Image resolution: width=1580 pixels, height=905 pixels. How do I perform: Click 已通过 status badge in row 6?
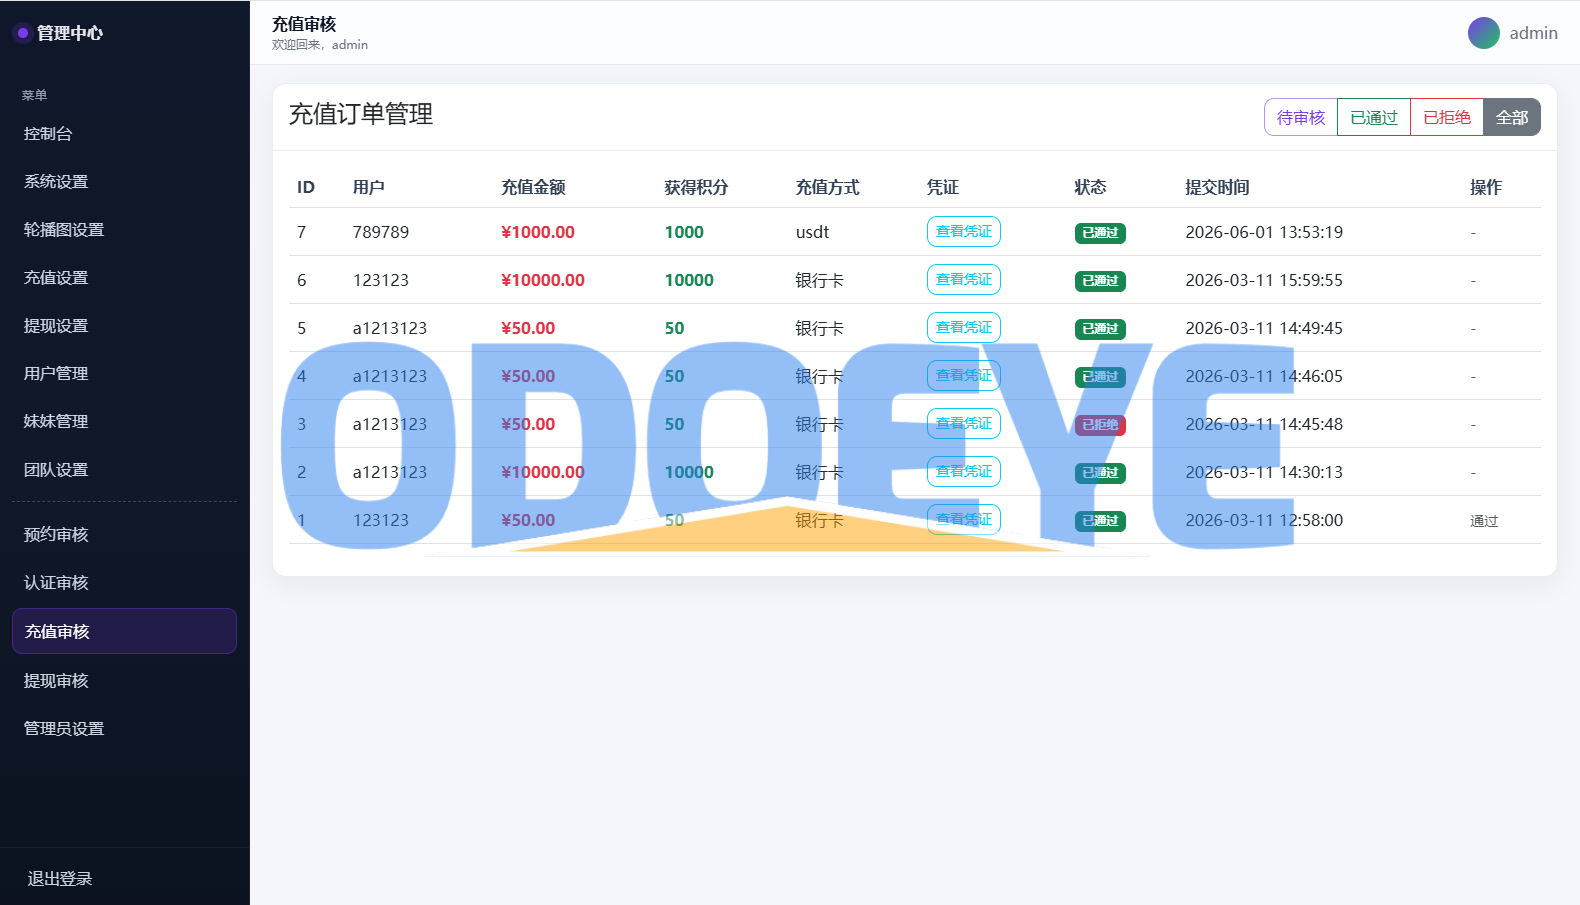(x=1100, y=281)
